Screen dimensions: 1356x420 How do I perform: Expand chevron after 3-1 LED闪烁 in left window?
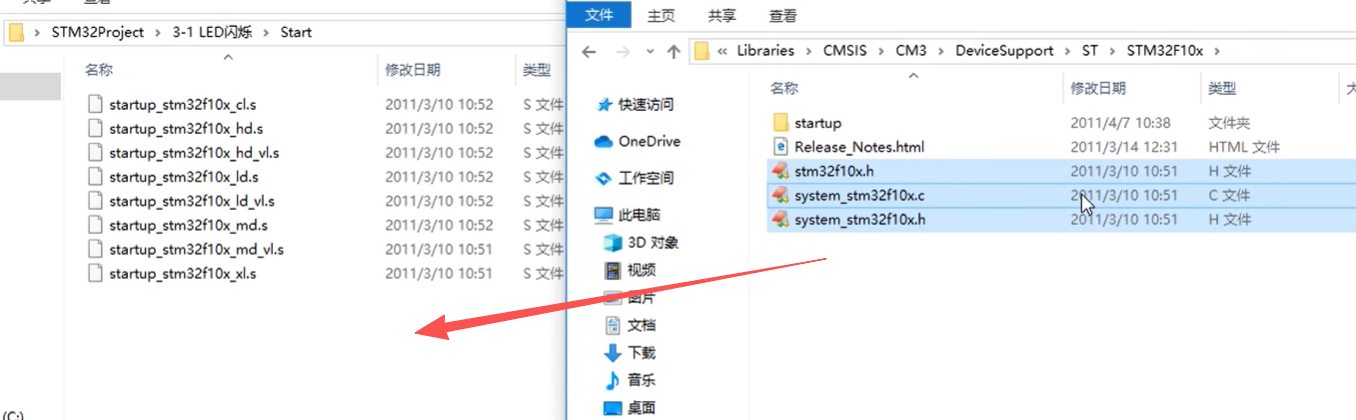[266, 32]
